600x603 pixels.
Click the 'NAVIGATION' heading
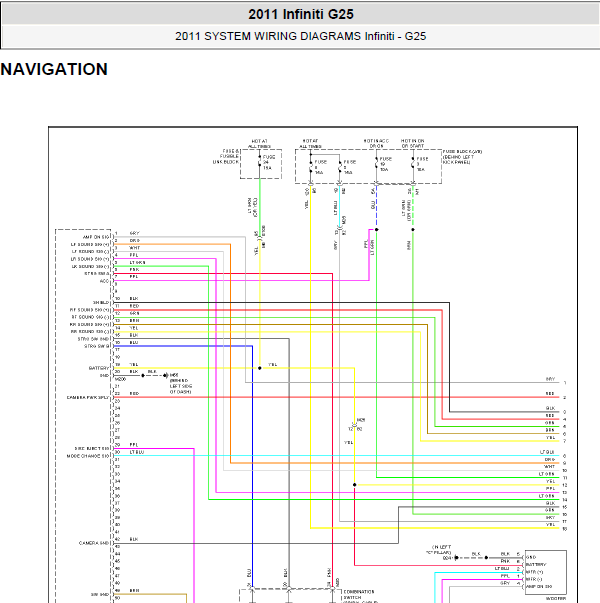point(54,69)
